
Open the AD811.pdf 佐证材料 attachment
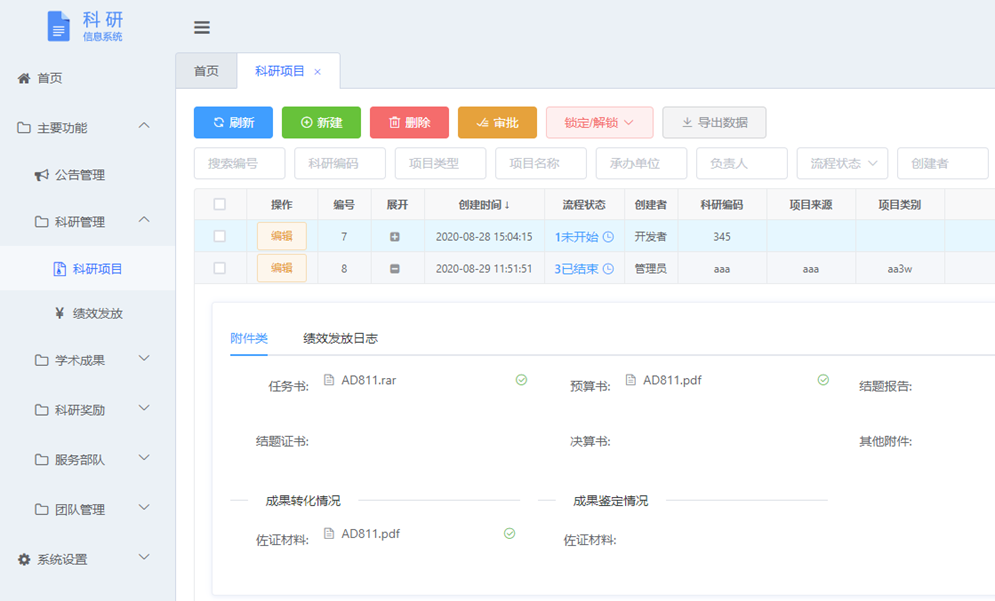pyautogui.click(x=371, y=534)
